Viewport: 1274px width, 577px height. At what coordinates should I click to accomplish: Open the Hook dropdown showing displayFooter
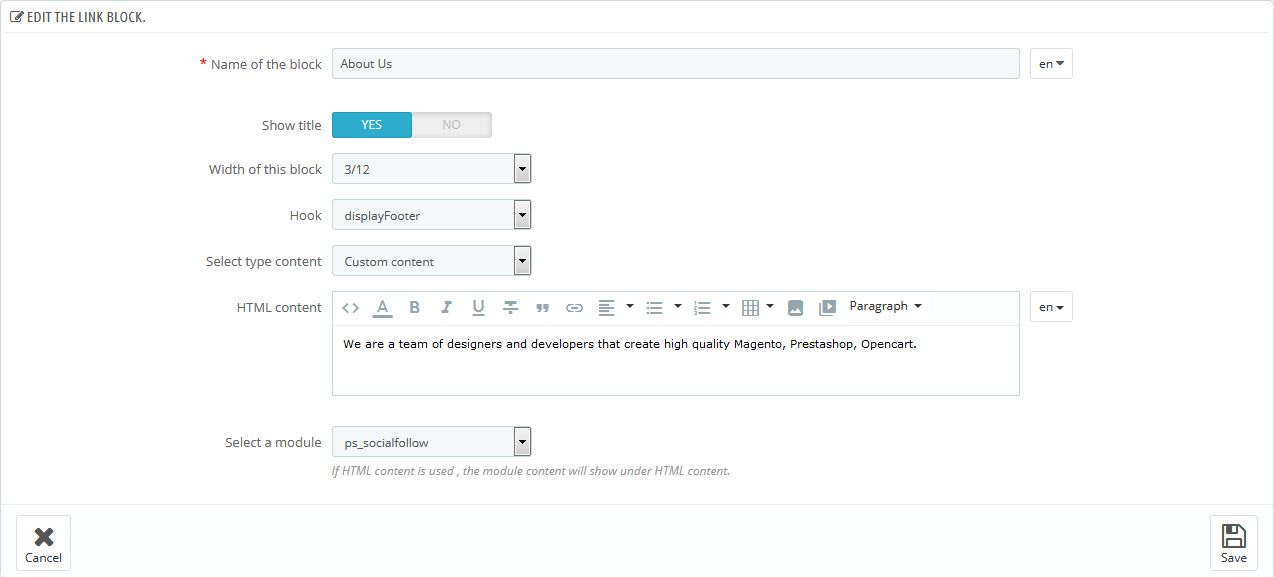(521, 214)
